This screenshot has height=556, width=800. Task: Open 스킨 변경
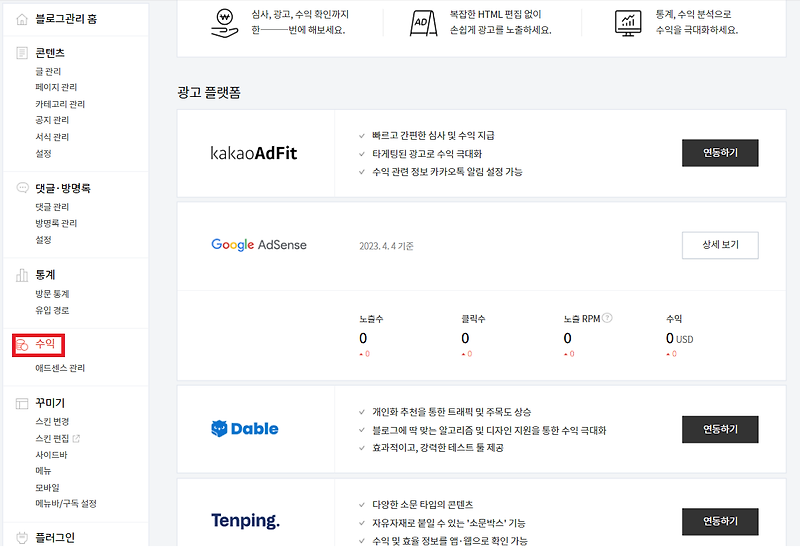[x=52, y=422]
